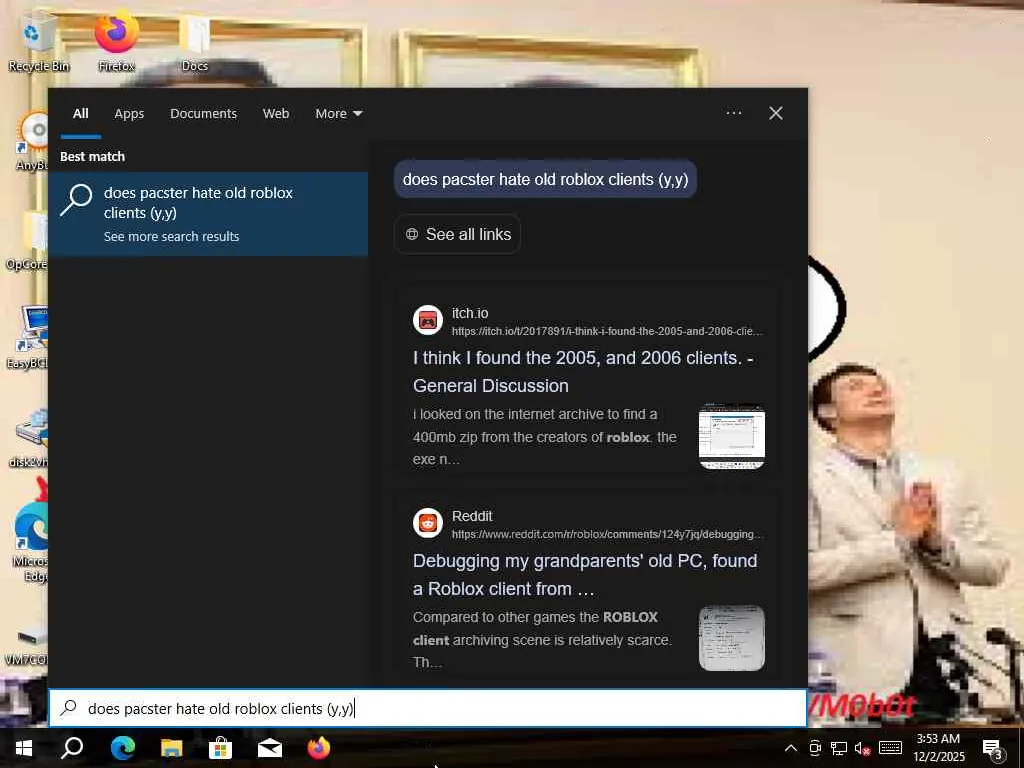Click See more search results
The height and width of the screenshot is (768, 1024).
tap(171, 236)
